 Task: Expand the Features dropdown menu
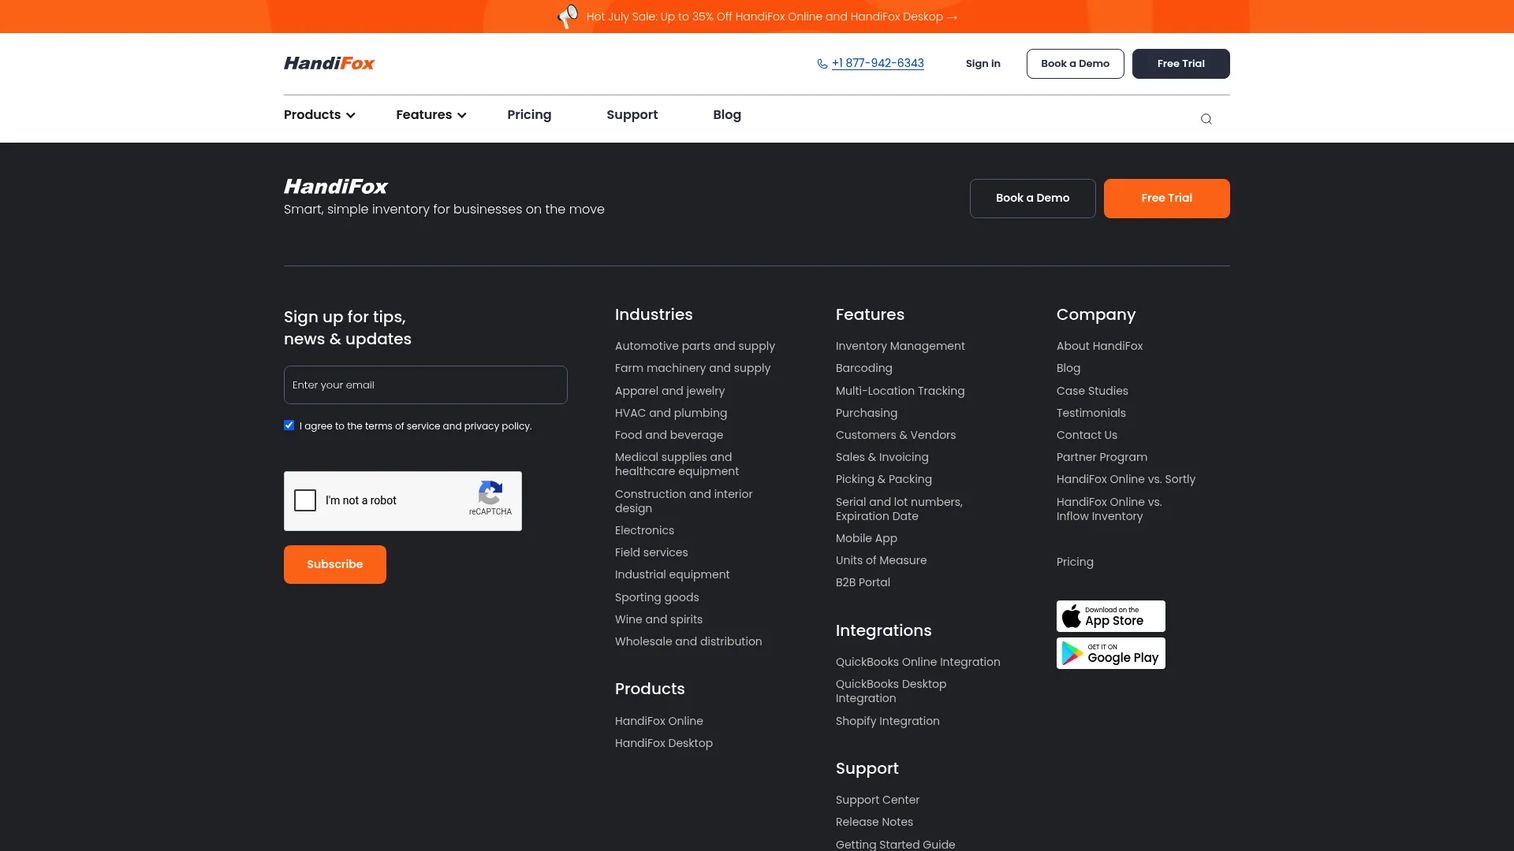[431, 115]
